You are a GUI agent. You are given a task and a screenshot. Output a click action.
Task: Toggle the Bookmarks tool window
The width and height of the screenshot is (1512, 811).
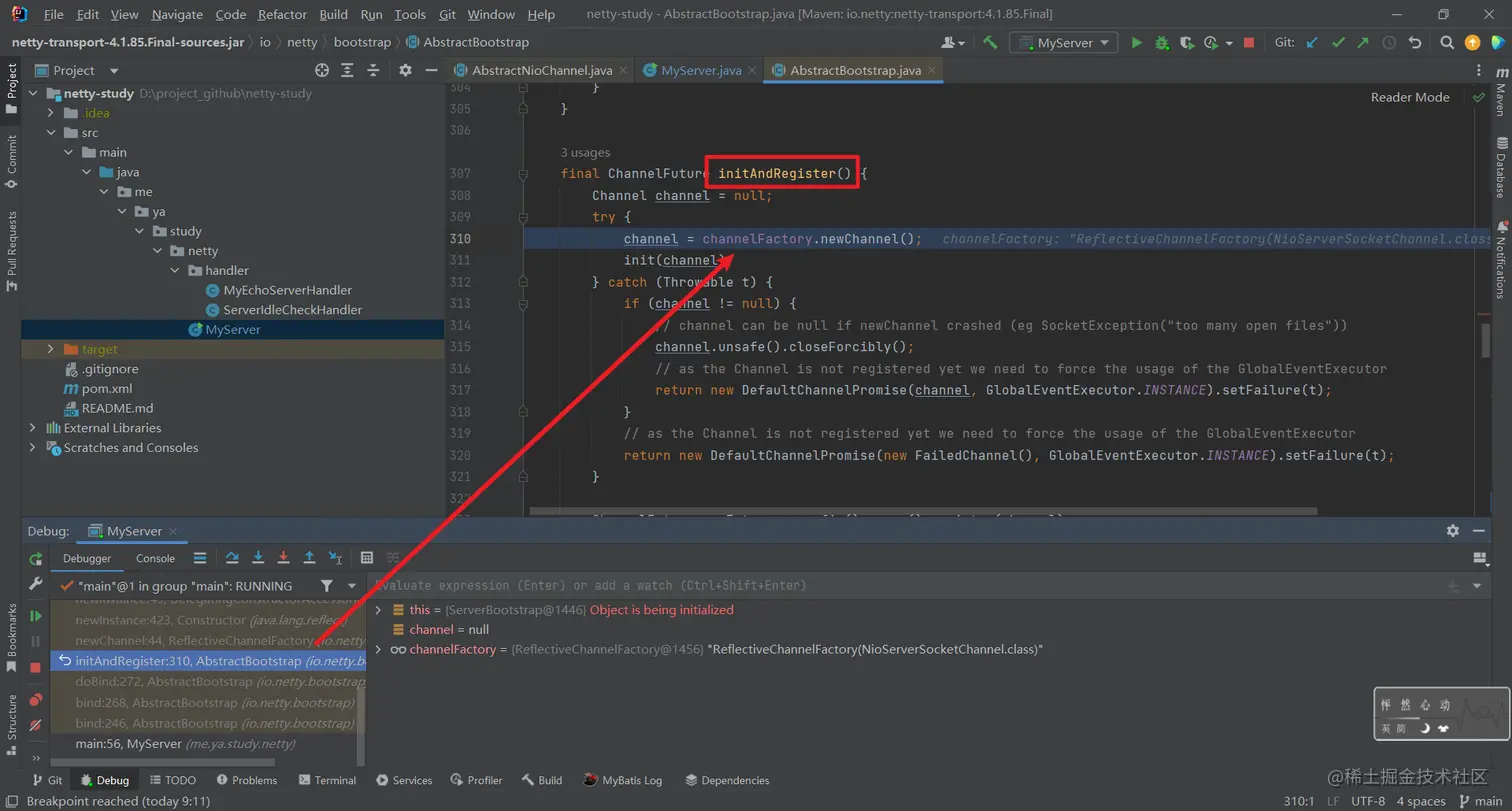pyautogui.click(x=12, y=636)
